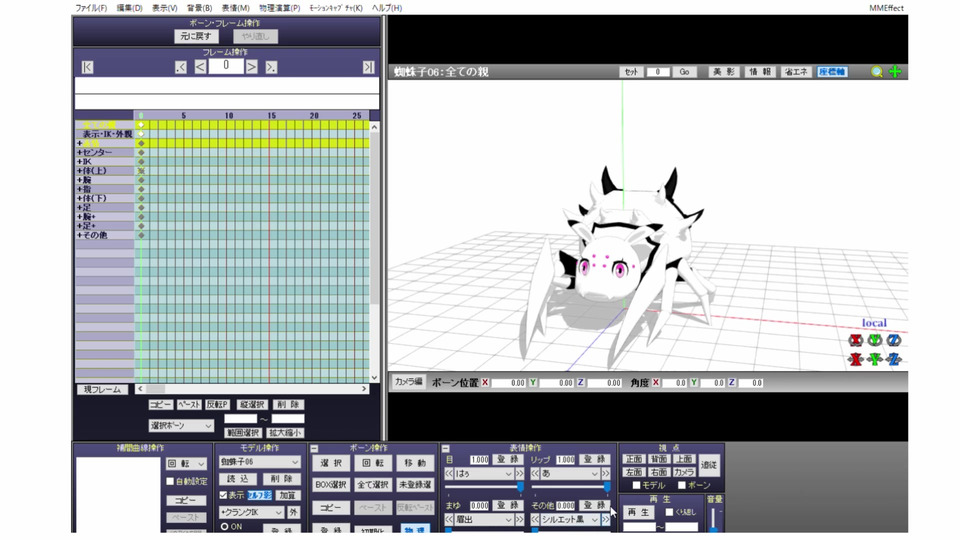Click the 音量 volume slider
The height and width of the screenshot is (540, 960).
click(x=714, y=519)
